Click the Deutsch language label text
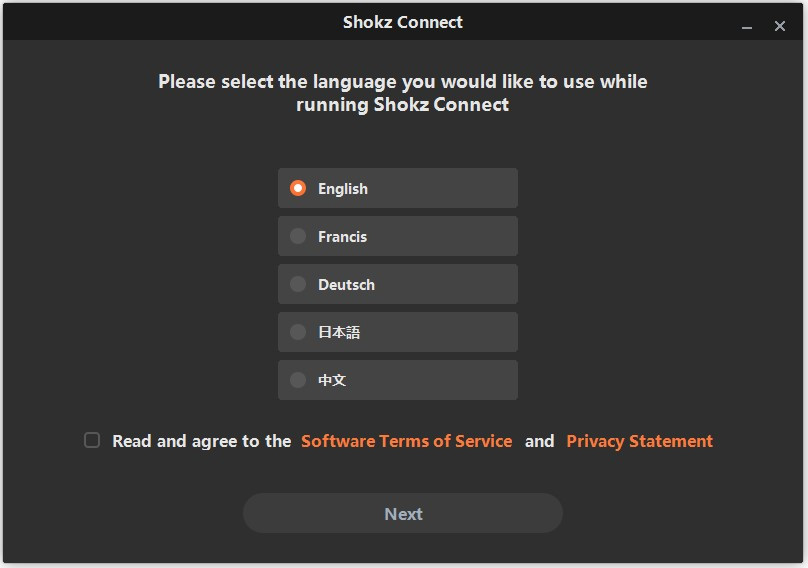This screenshot has width=808, height=568. pyautogui.click(x=346, y=285)
